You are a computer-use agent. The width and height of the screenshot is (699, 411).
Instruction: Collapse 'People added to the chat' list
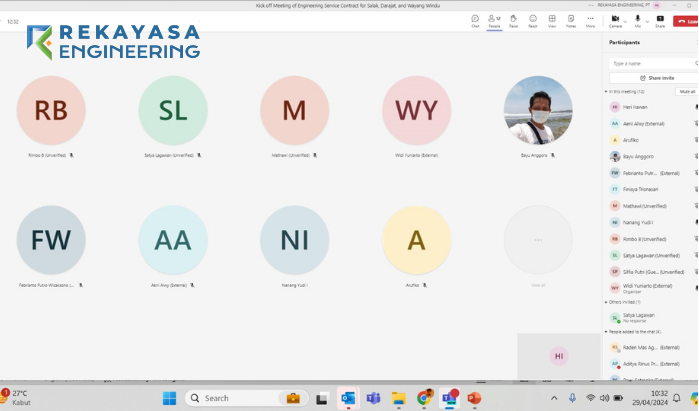606,331
